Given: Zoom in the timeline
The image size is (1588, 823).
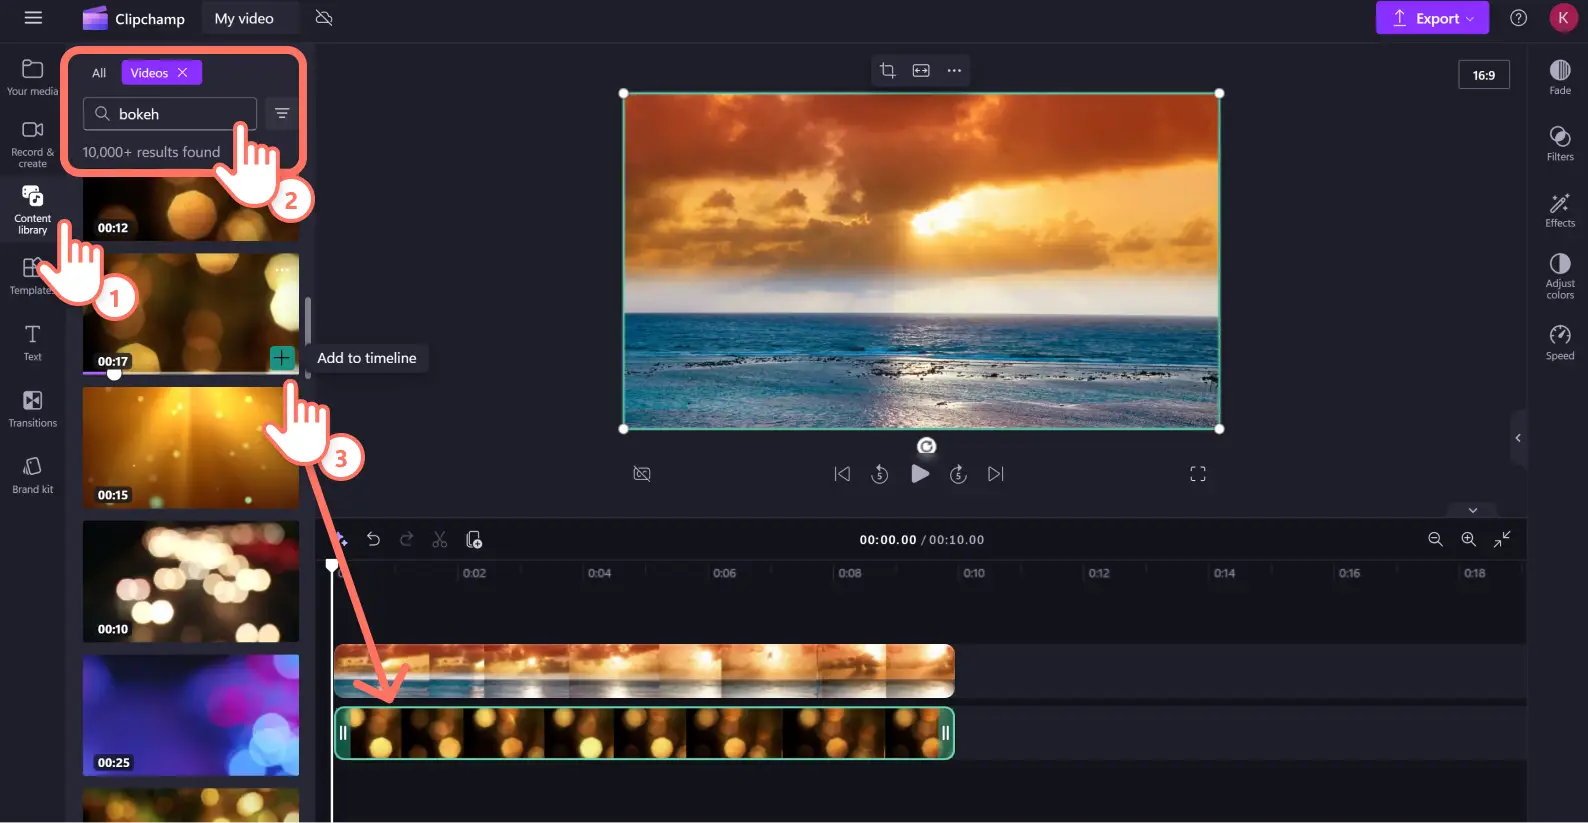Looking at the screenshot, I should 1468,539.
